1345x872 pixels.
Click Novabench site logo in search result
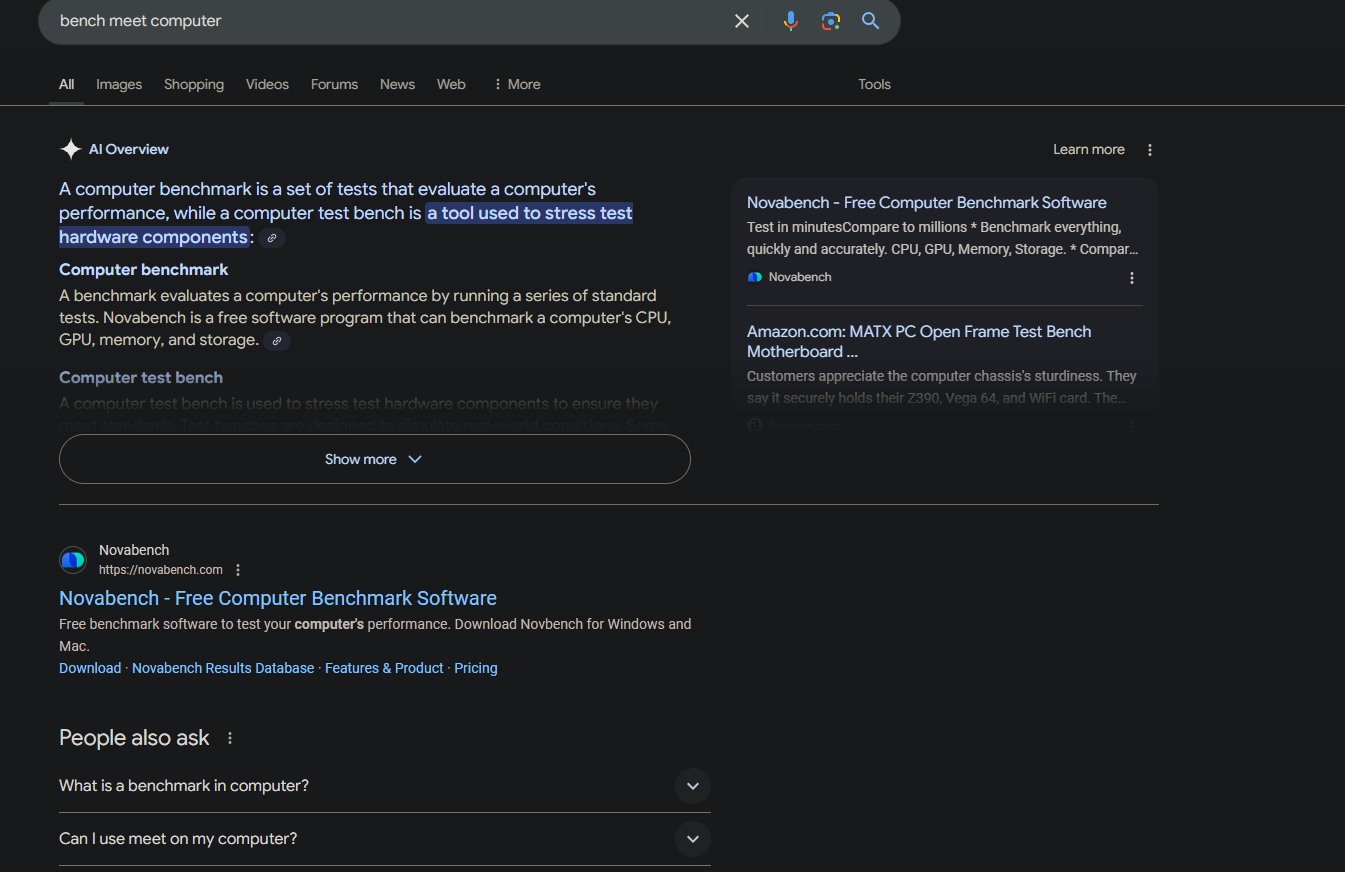(73, 560)
